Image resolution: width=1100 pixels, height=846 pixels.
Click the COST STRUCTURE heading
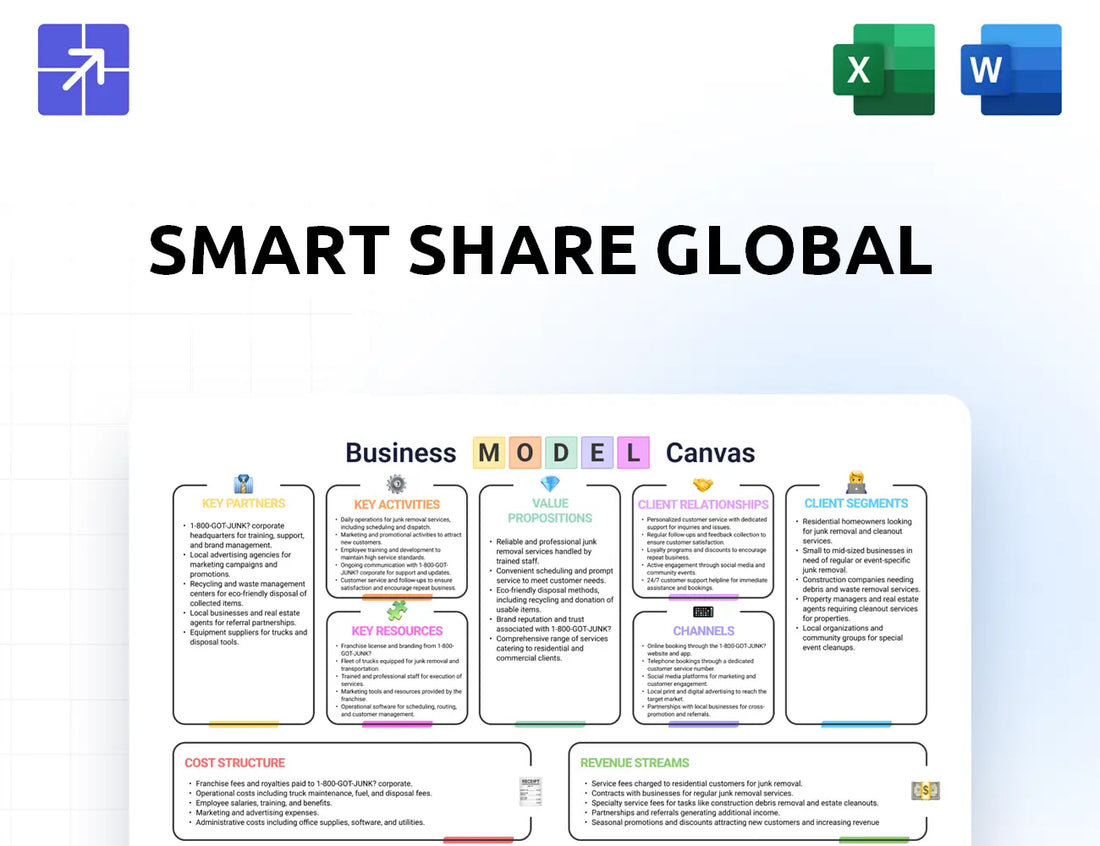[234, 763]
